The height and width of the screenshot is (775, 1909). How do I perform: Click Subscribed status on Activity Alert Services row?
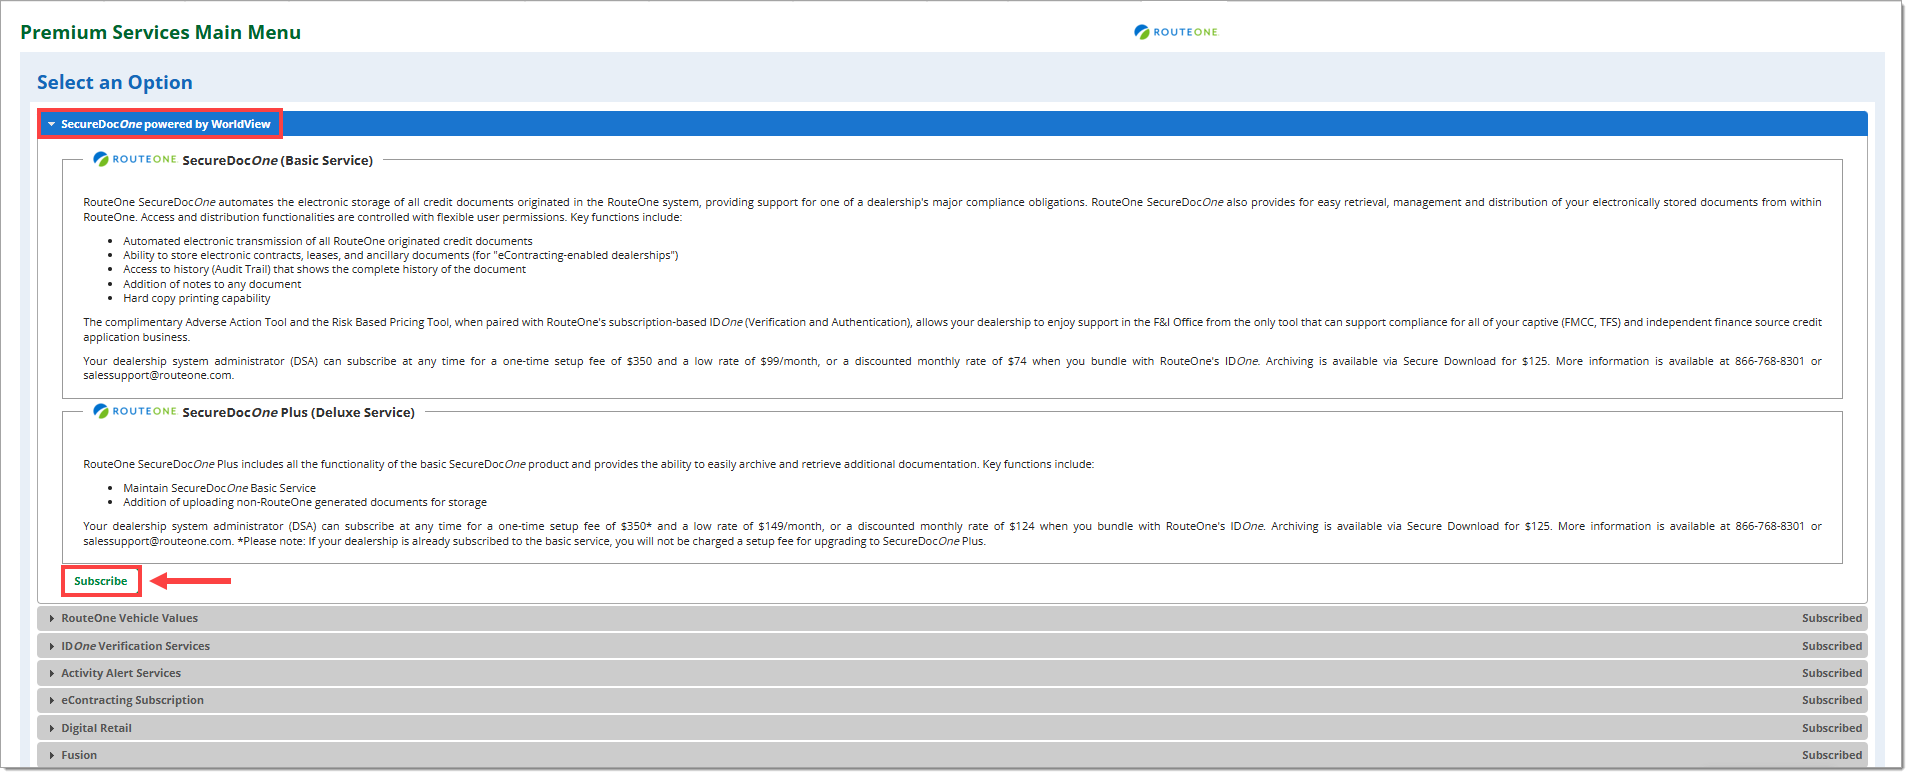(x=1832, y=673)
